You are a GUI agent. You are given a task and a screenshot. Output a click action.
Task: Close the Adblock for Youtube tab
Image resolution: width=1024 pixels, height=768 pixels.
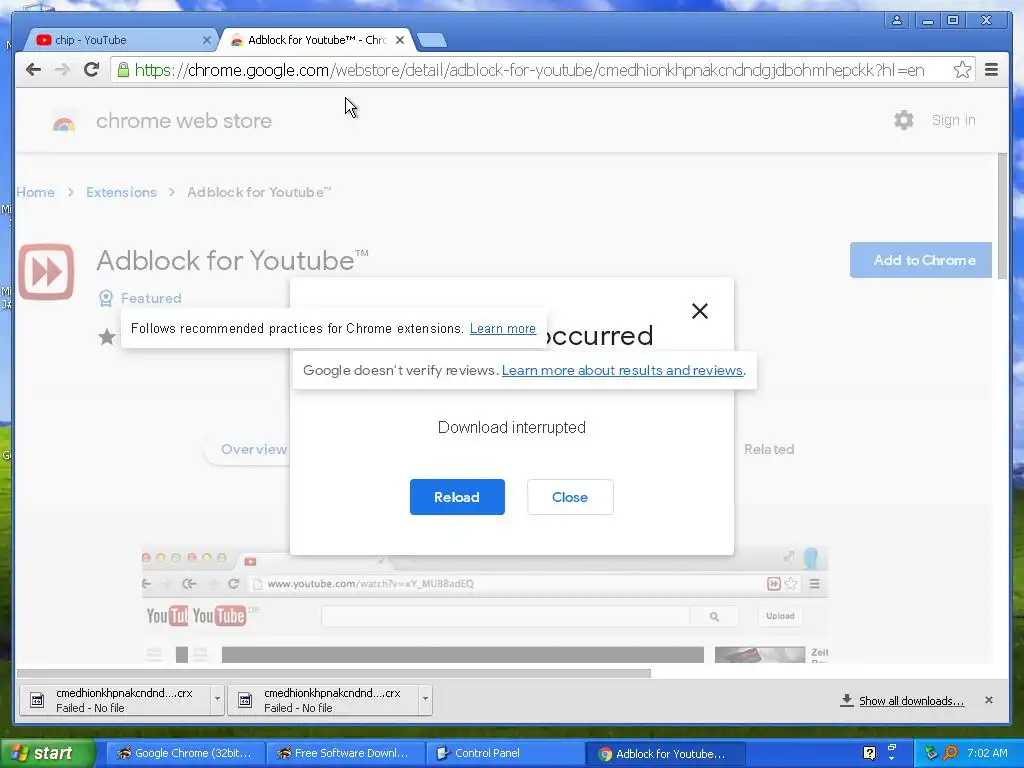[400, 40]
